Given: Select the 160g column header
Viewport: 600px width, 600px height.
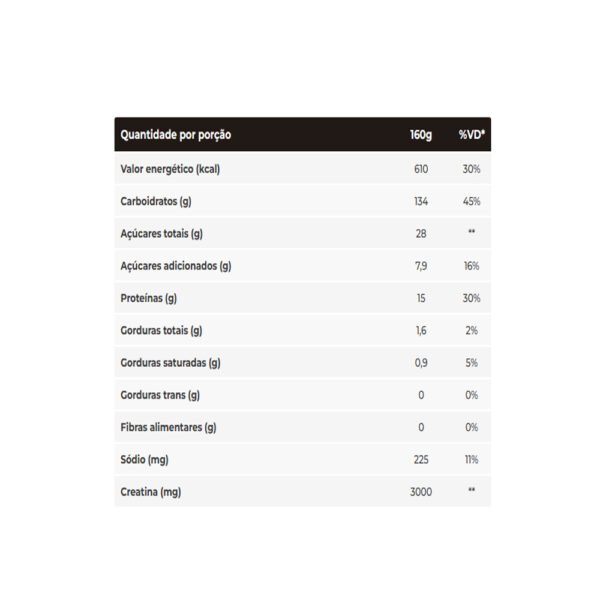Looking at the screenshot, I should pyautogui.click(x=421, y=135).
